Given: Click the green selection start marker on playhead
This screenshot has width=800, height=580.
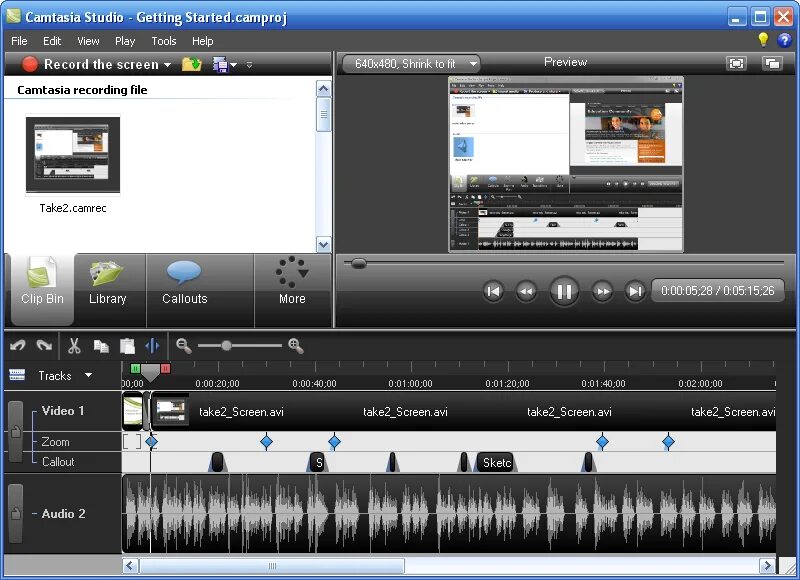Looking at the screenshot, I should 135,368.
